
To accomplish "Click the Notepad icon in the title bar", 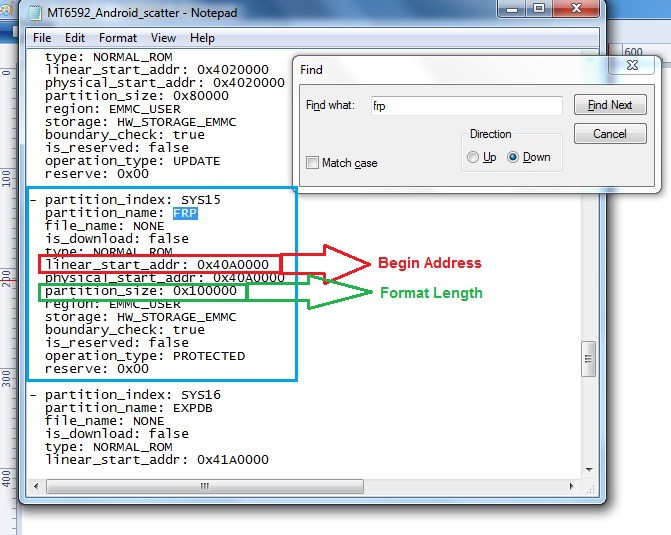I will tap(33, 13).
